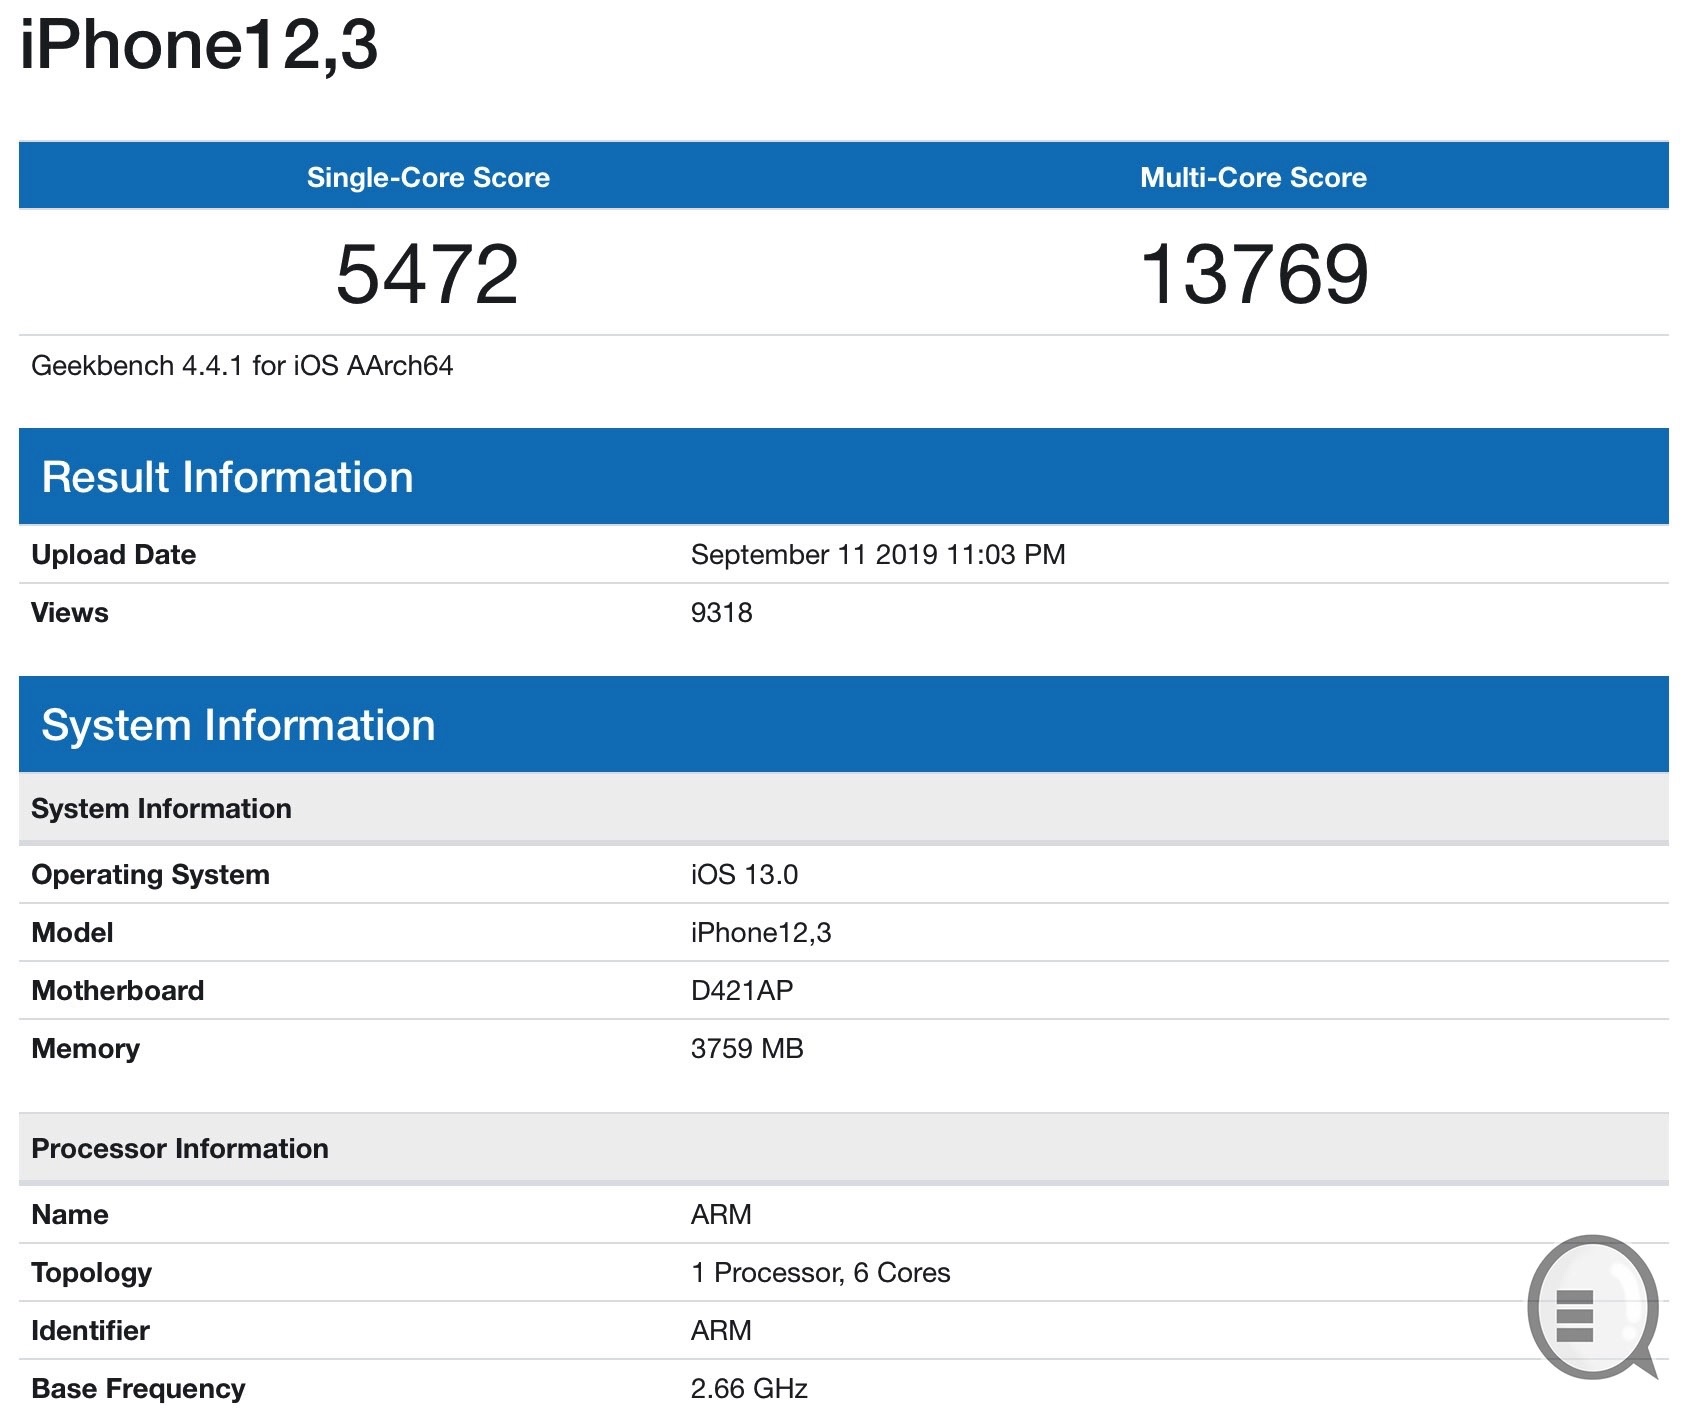This screenshot has height=1412, width=1688.
Task: Click the Model row label
Action: pos(72,933)
